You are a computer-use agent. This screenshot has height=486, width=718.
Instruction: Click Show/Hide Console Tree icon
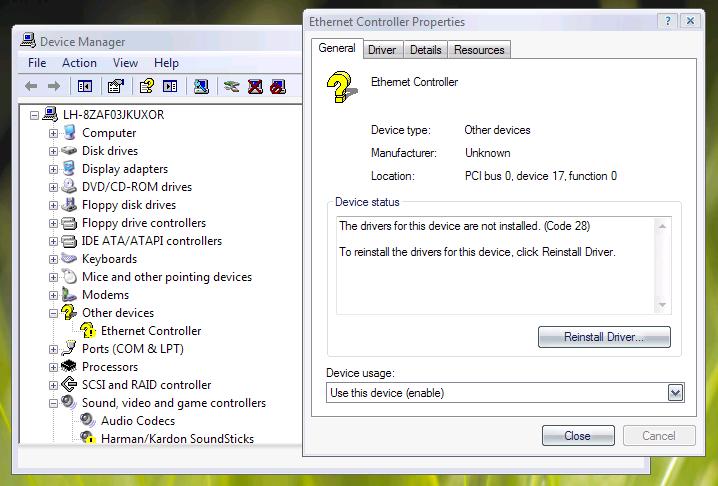tap(85, 87)
